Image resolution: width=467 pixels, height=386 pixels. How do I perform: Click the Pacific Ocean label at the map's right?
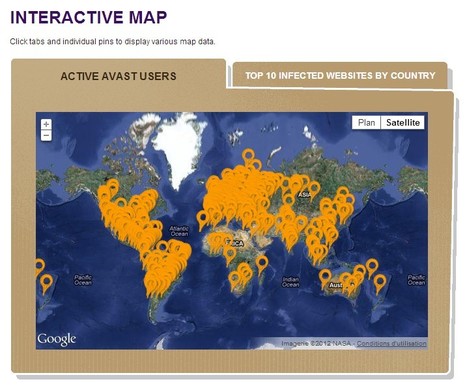coord(416,280)
